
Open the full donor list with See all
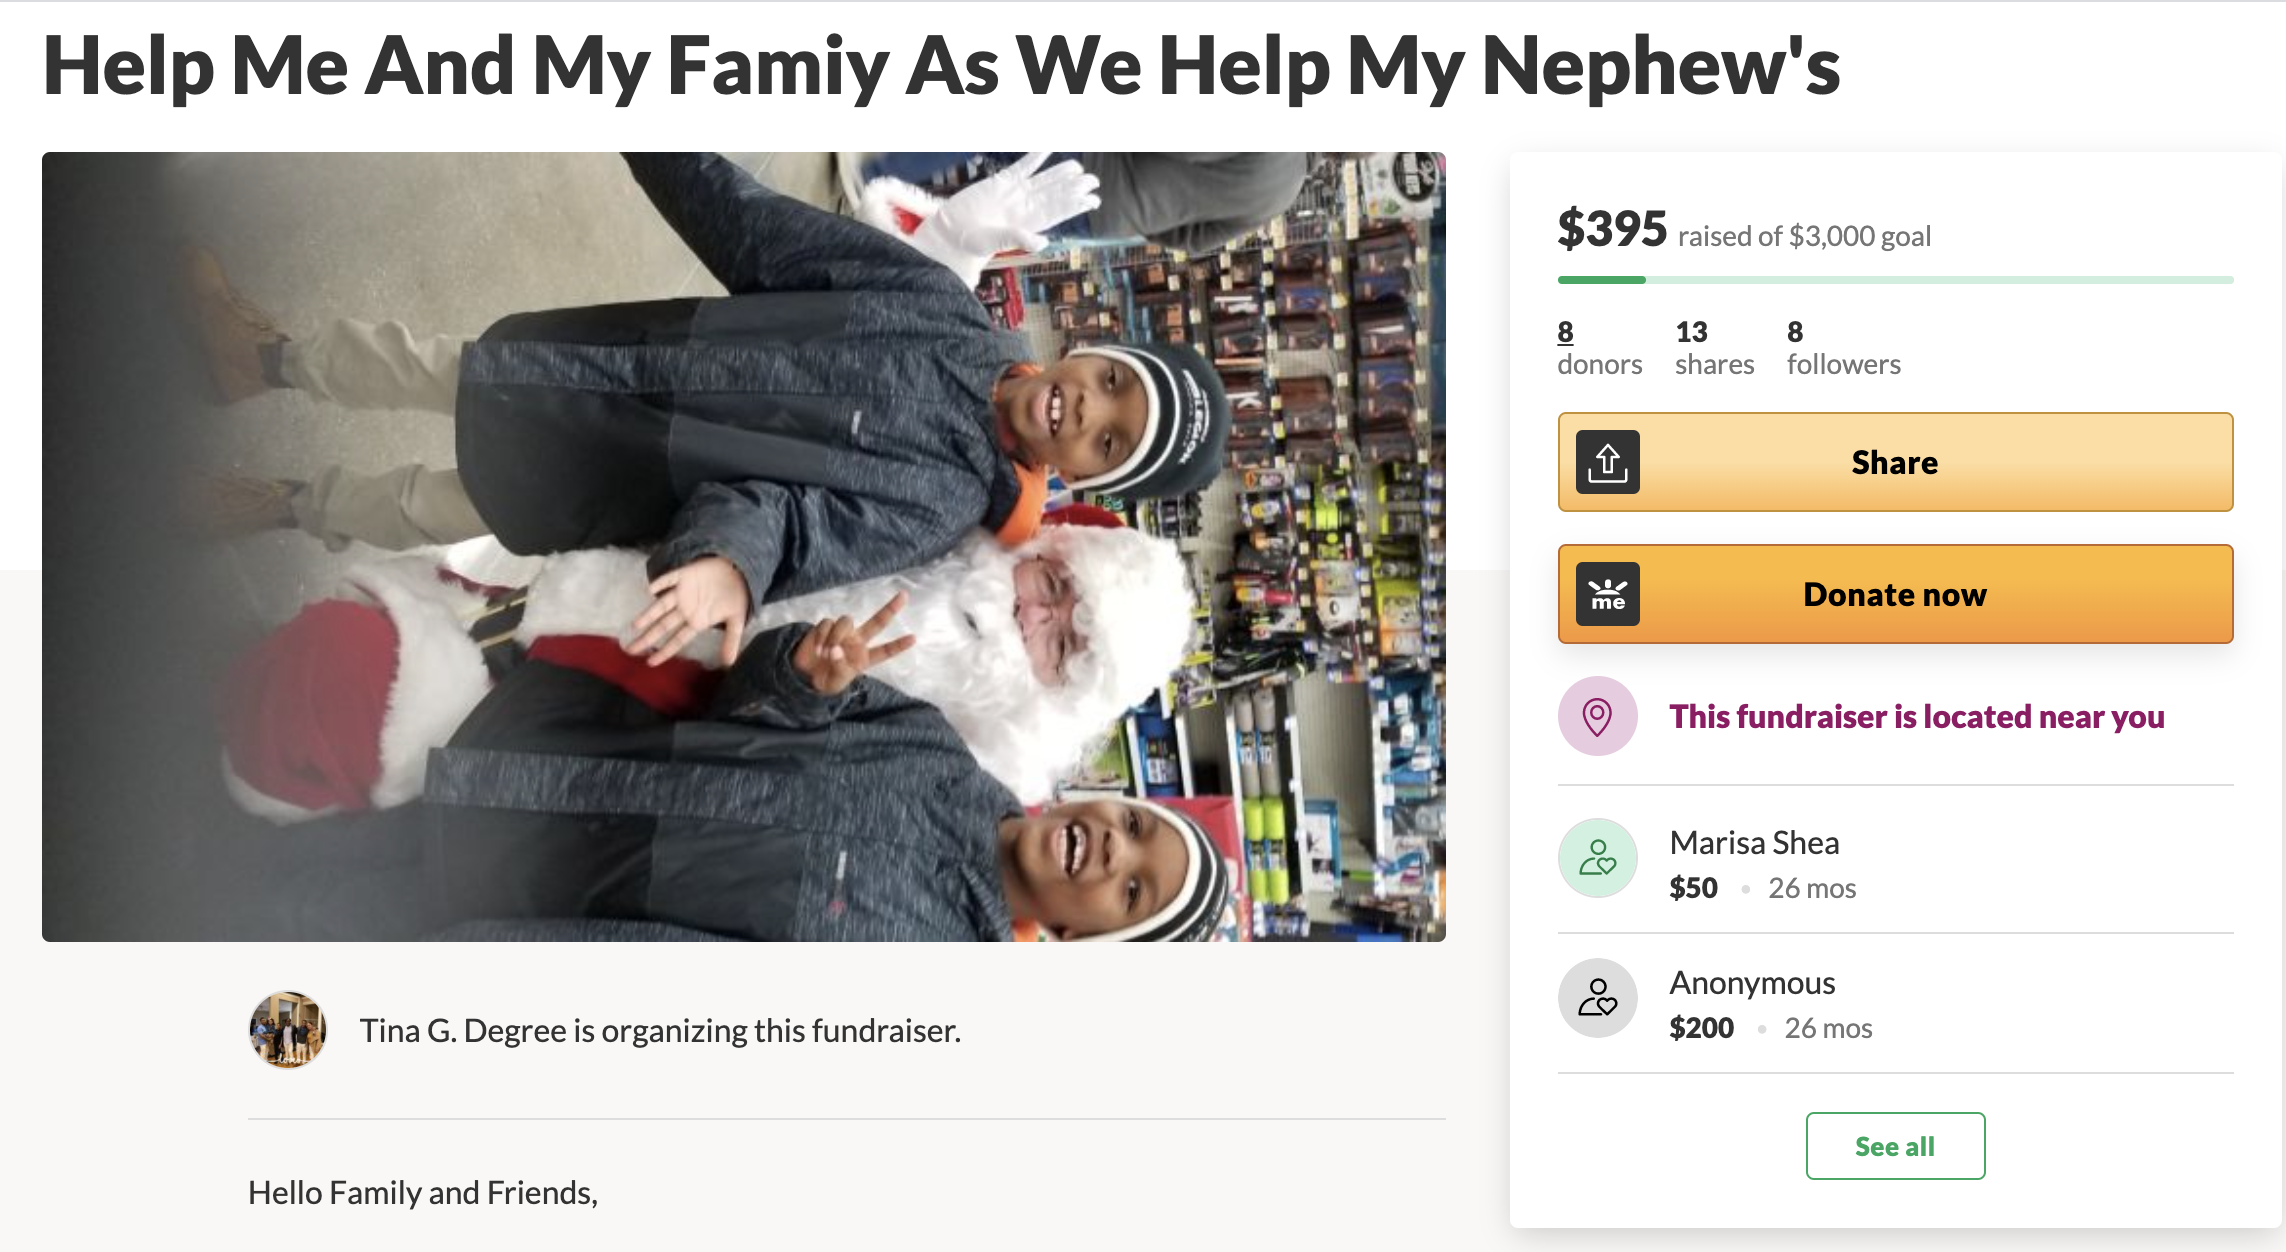(1894, 1146)
